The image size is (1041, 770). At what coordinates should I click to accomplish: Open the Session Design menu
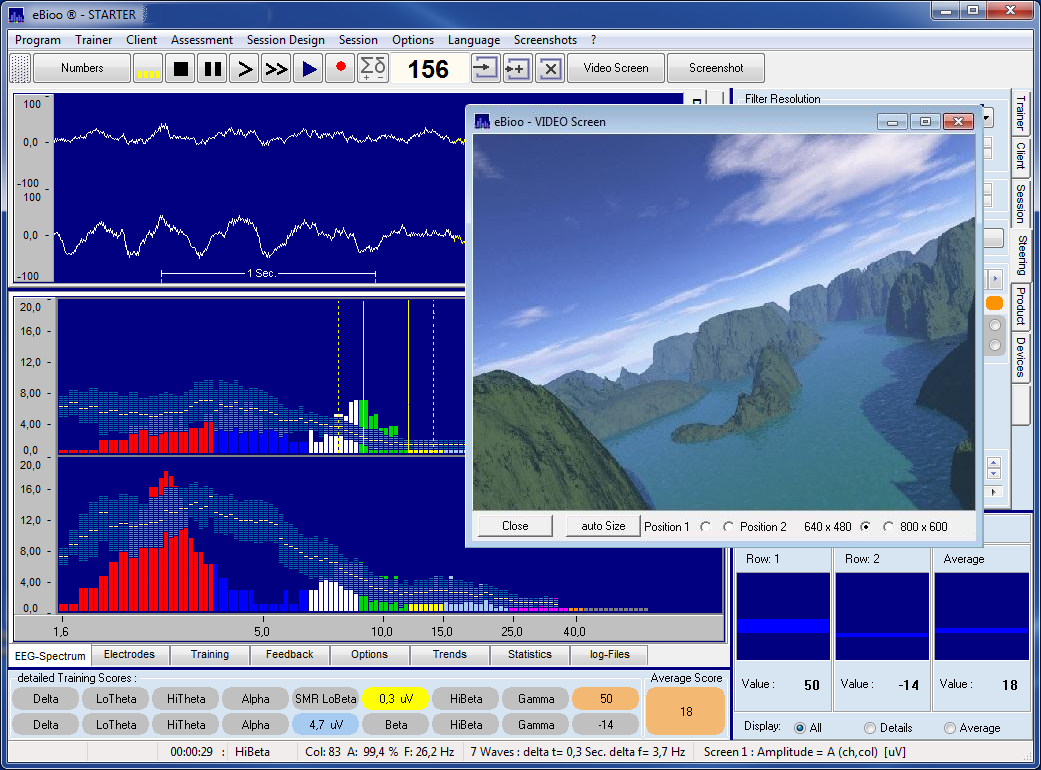click(285, 40)
